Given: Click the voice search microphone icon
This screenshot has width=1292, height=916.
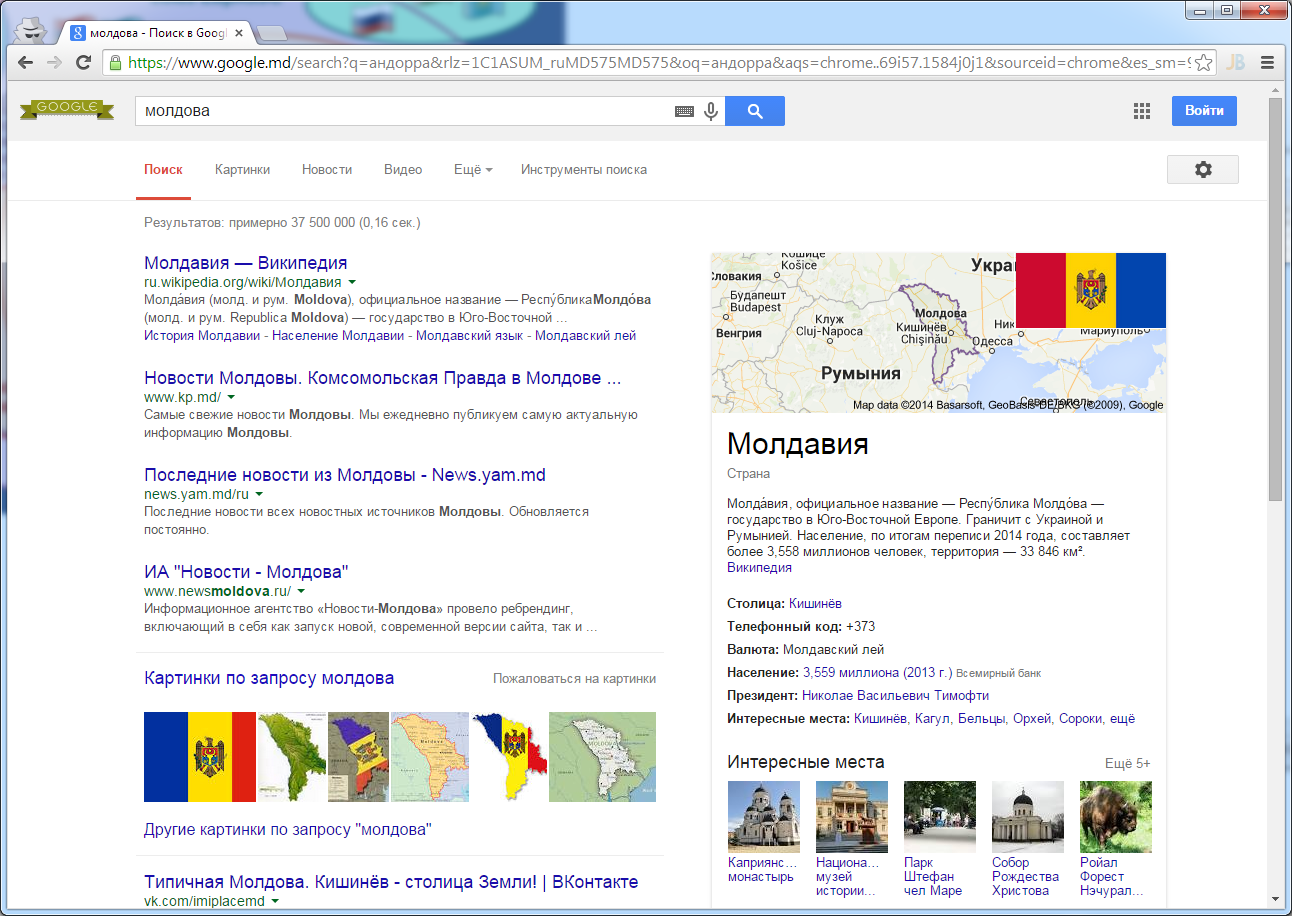Looking at the screenshot, I should [711, 111].
